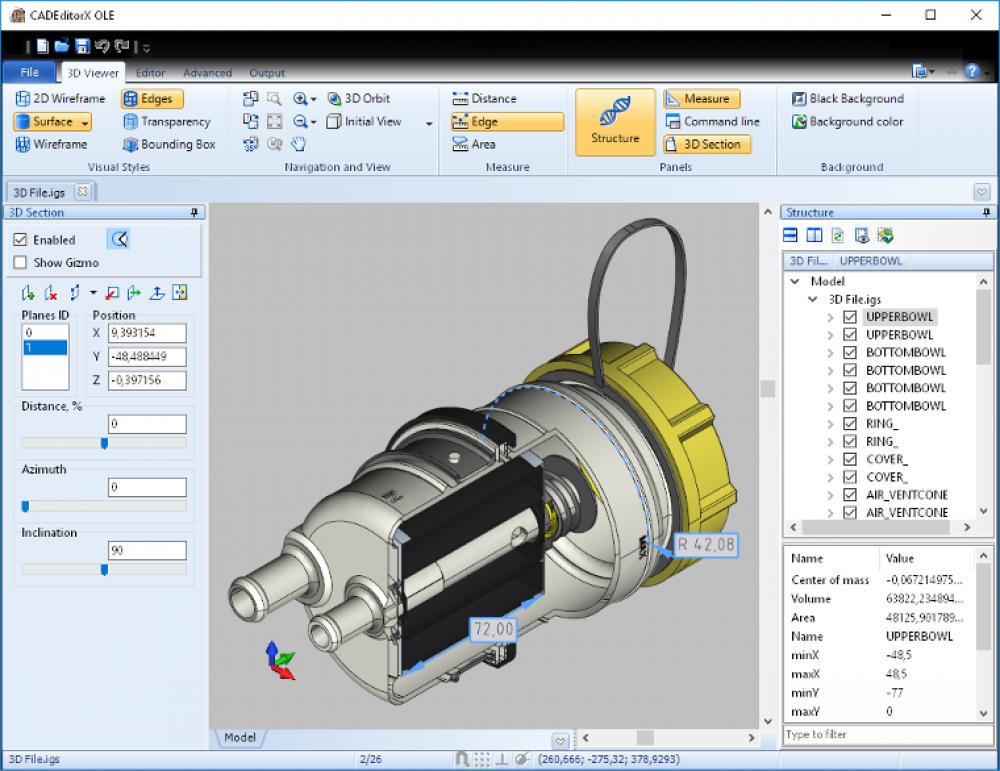Open the Structure panel

[614, 122]
